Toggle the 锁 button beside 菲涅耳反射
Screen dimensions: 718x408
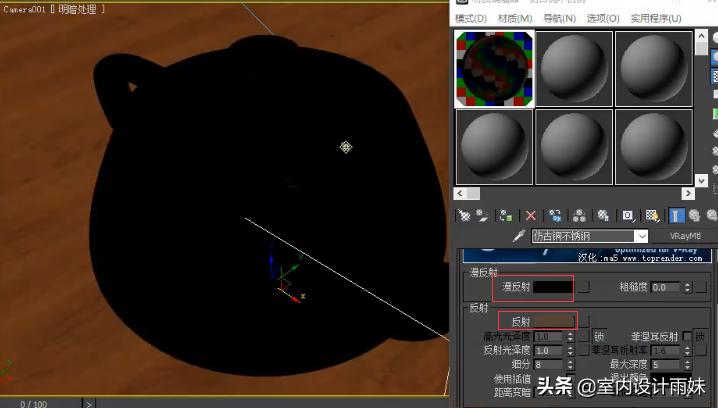tap(700, 337)
